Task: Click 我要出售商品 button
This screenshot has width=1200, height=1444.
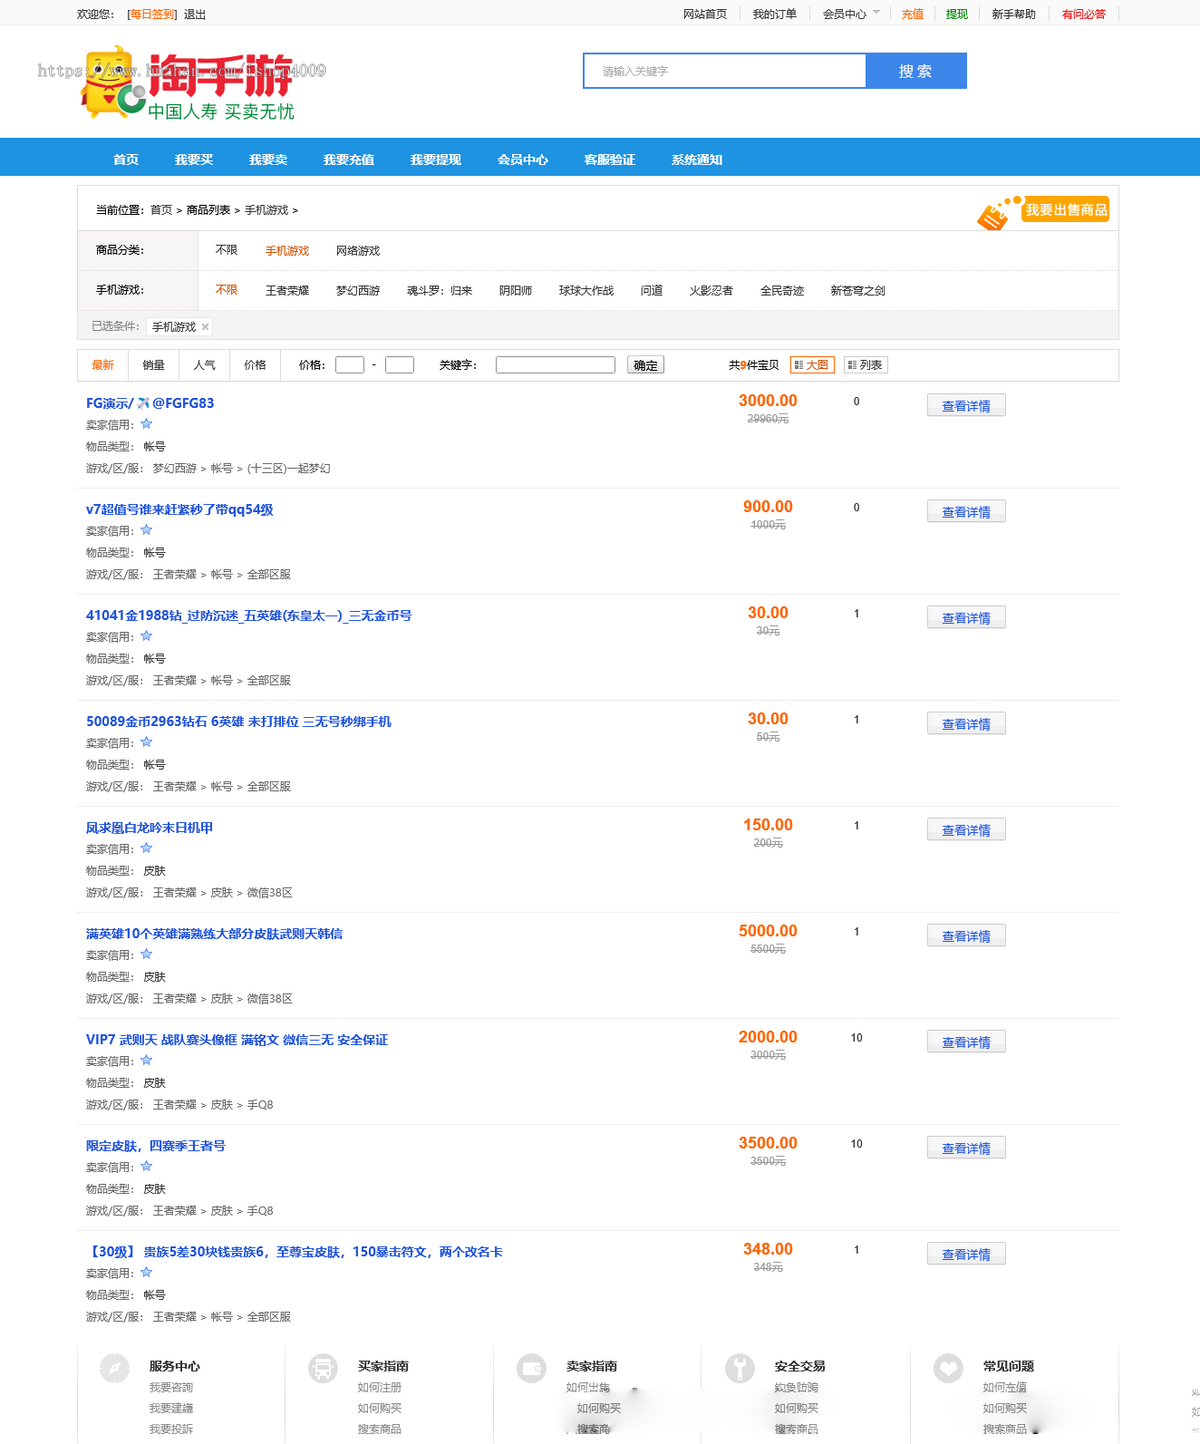Action: [x=1066, y=210]
